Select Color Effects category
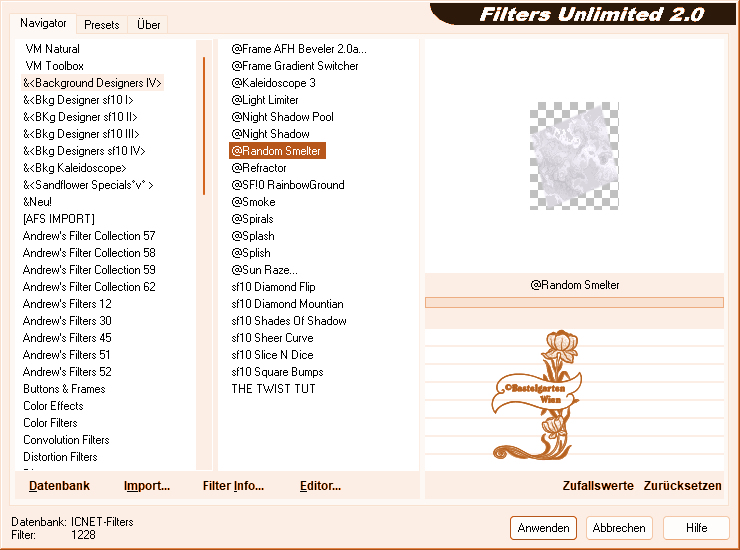Image resolution: width=740 pixels, height=550 pixels. pos(53,406)
